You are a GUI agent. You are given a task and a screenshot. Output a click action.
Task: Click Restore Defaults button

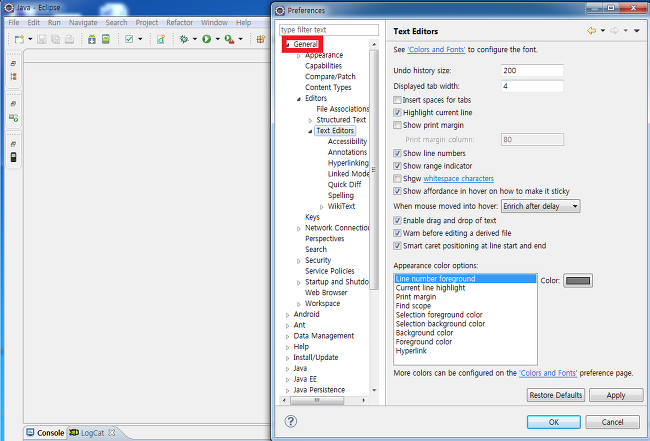coord(555,395)
